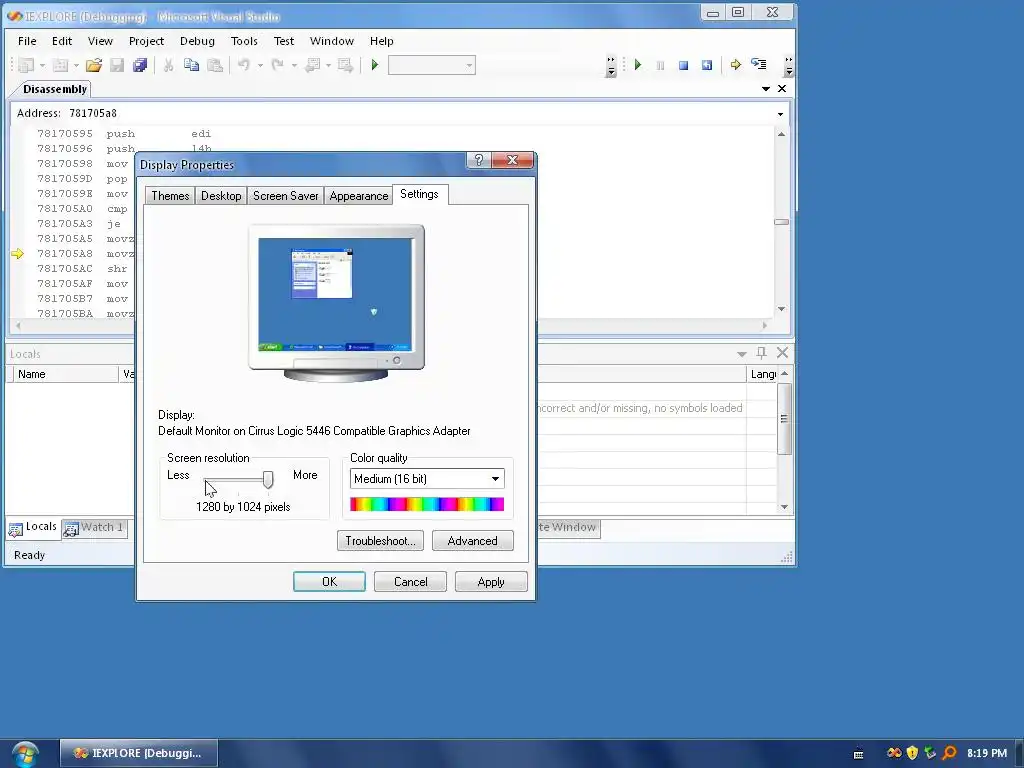This screenshot has width=1024, height=768.
Task: Click the Cut scissors icon
Action: click(x=168, y=65)
